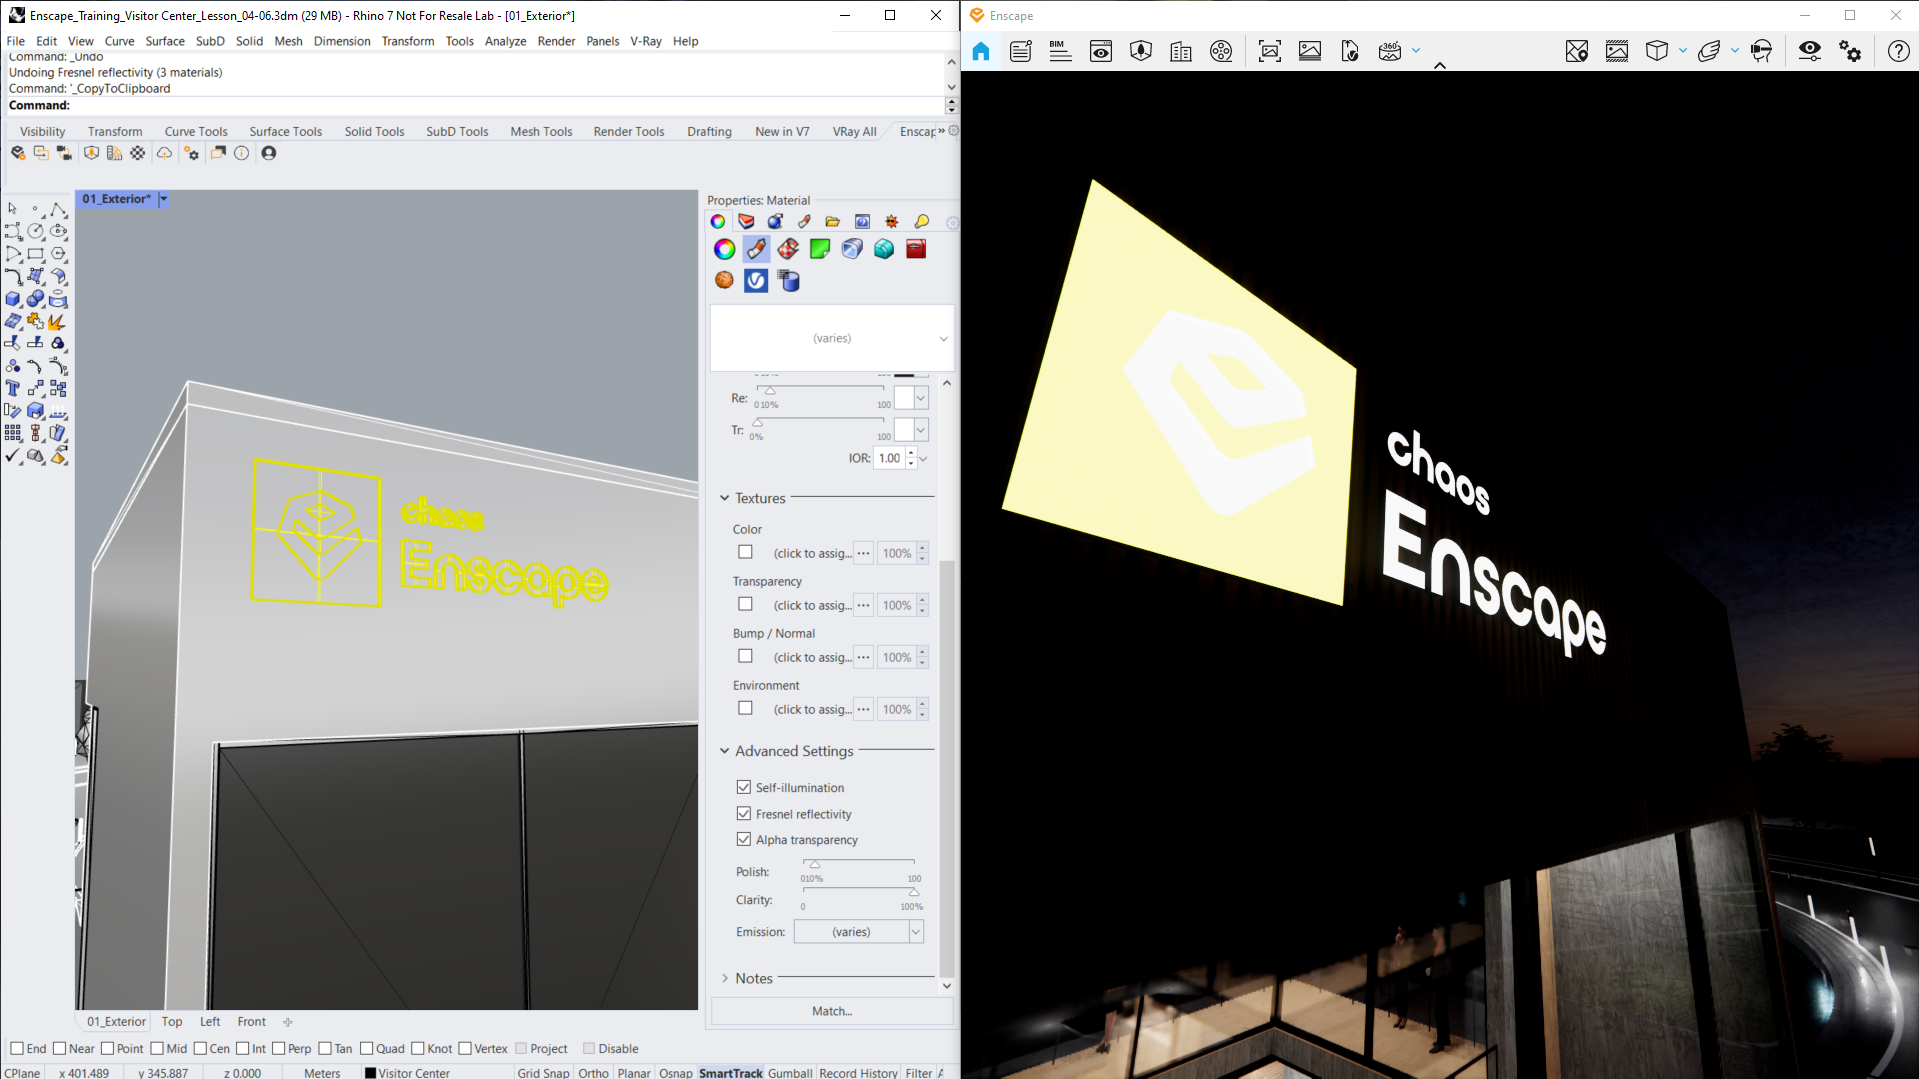The height and width of the screenshot is (1079, 1919).
Task: Click the 360 panorama export icon
Action: (x=1389, y=51)
